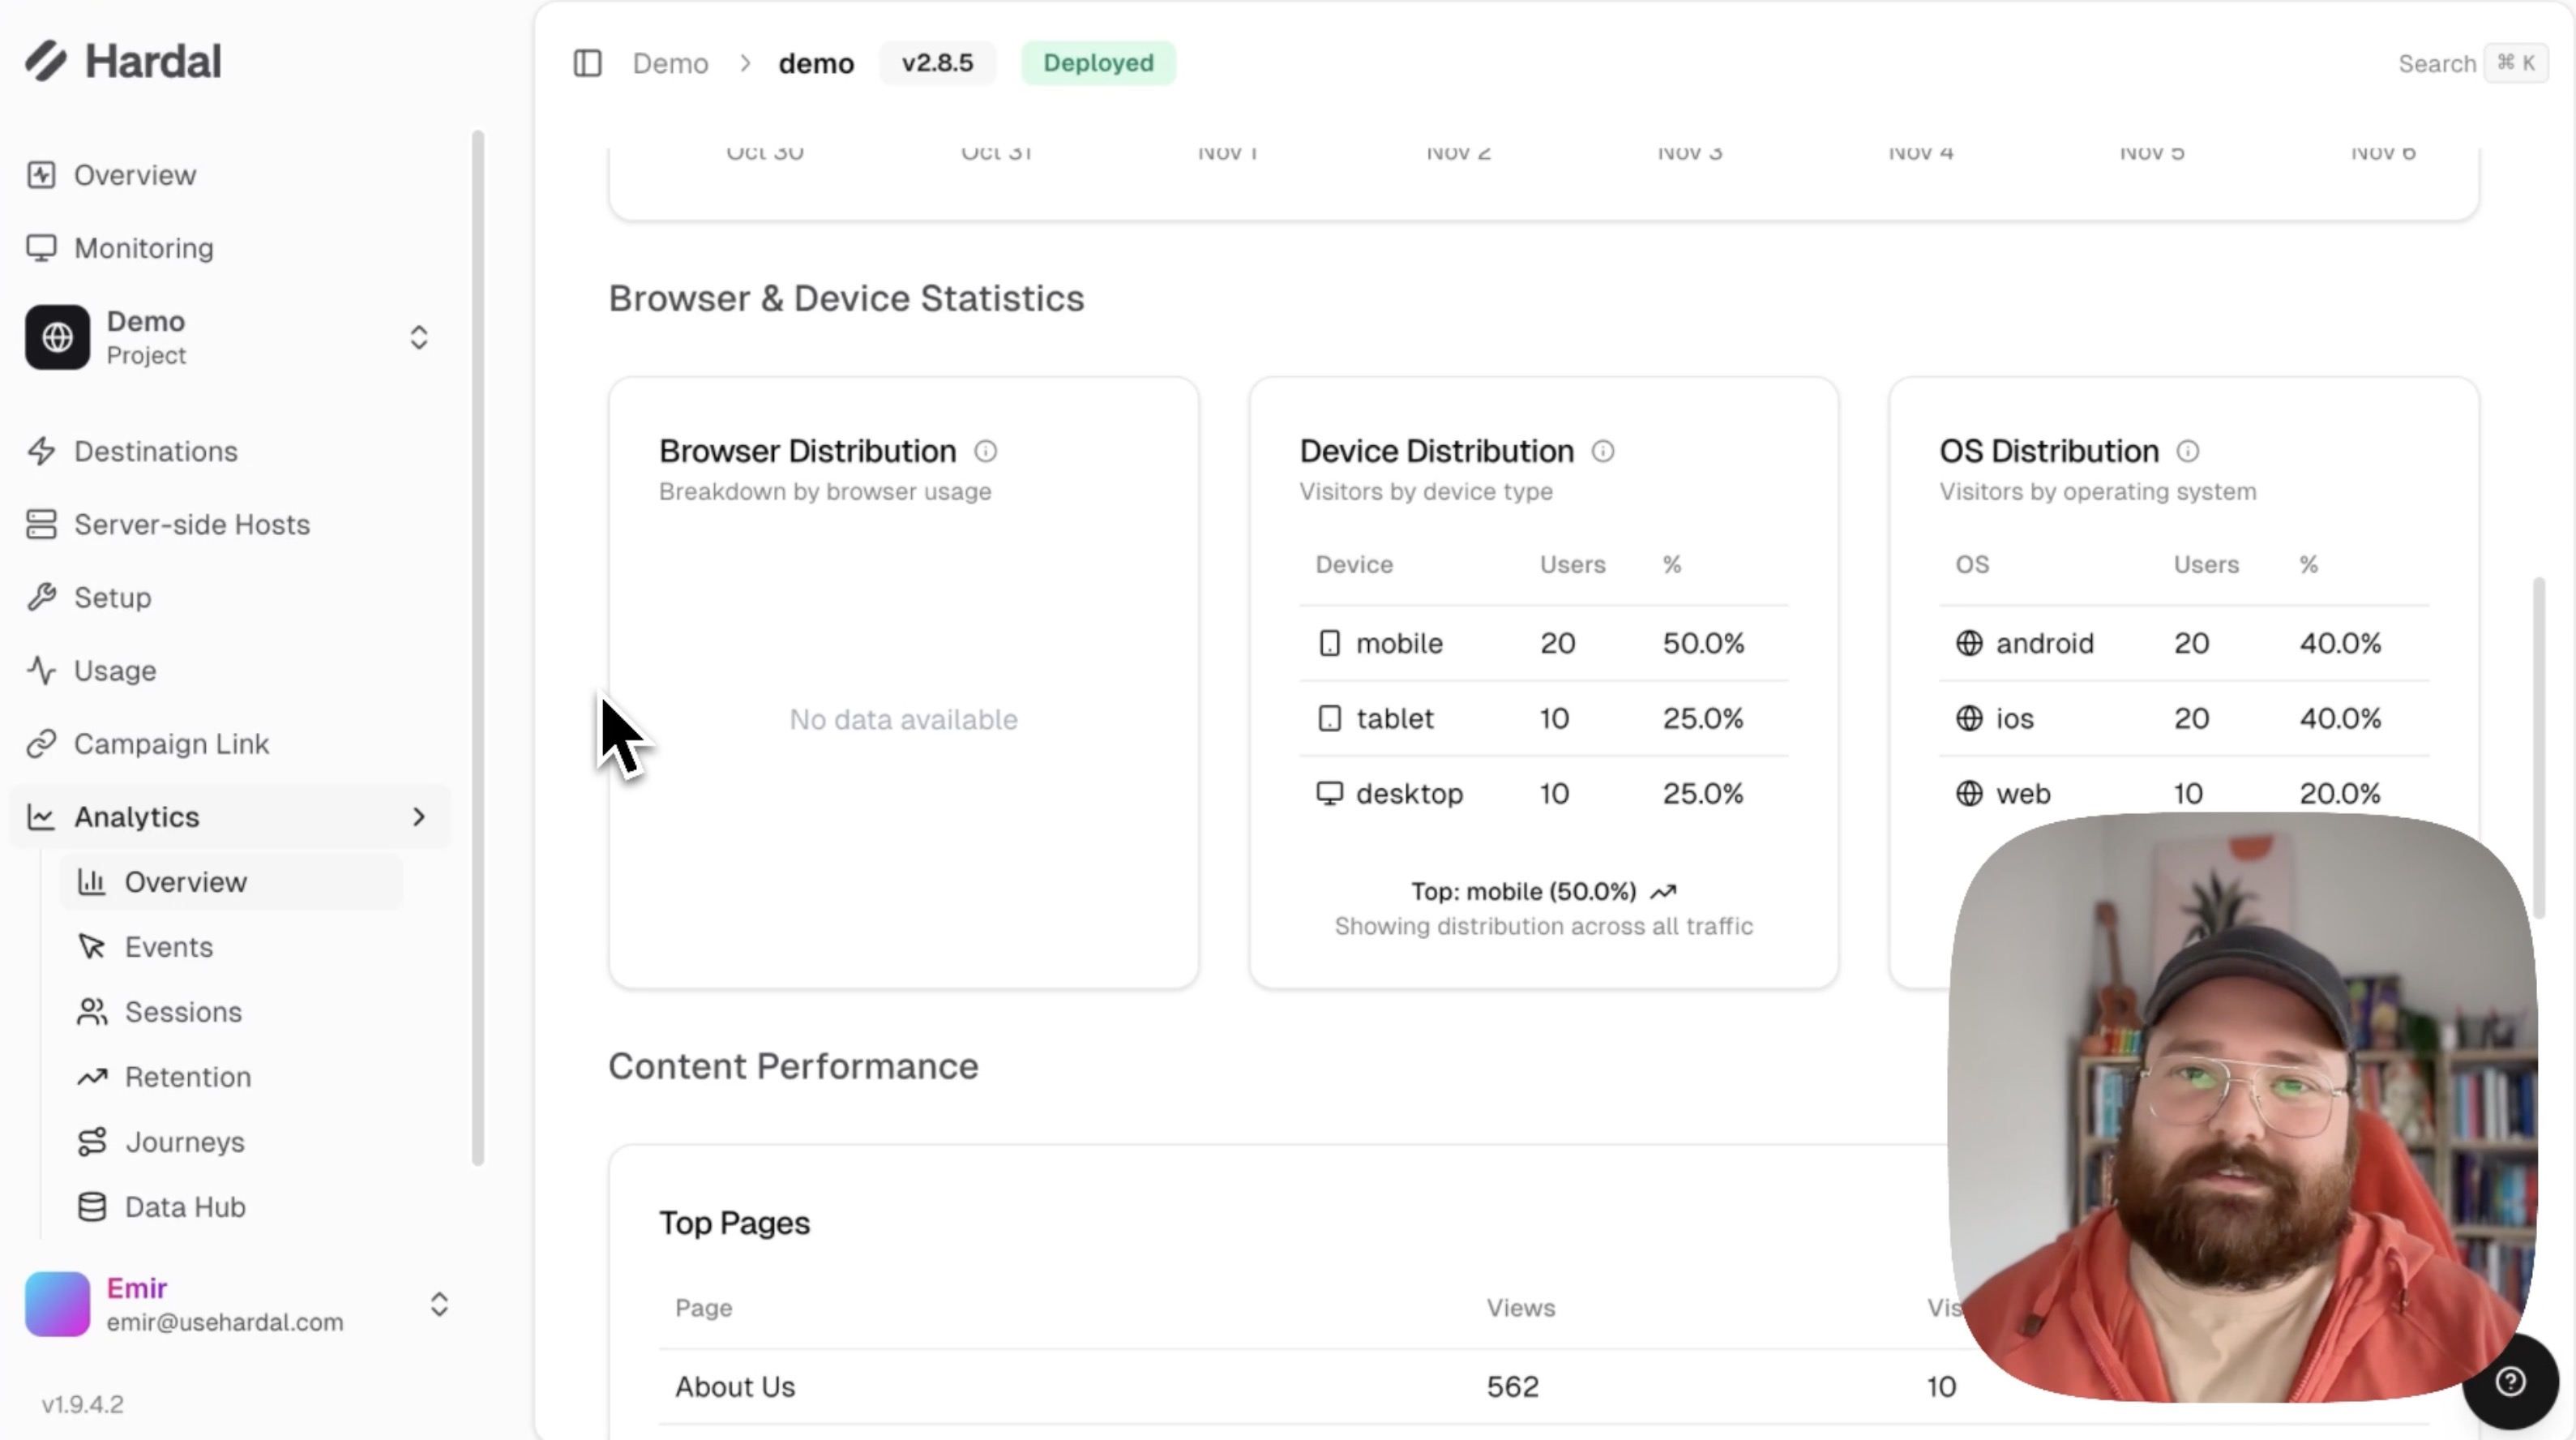Screen dimensions: 2576x1440
Task: Click the Events cursor icon
Action: [x=92, y=947]
